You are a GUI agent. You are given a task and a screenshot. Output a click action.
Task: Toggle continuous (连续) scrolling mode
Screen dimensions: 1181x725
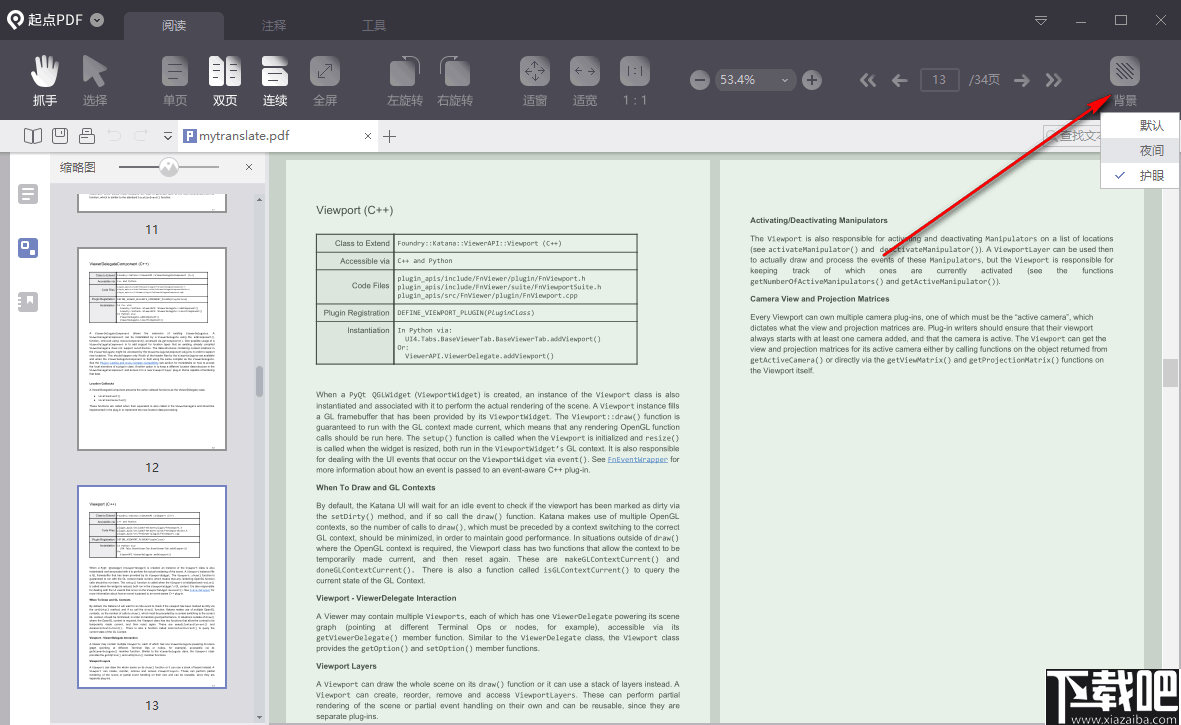(275, 80)
